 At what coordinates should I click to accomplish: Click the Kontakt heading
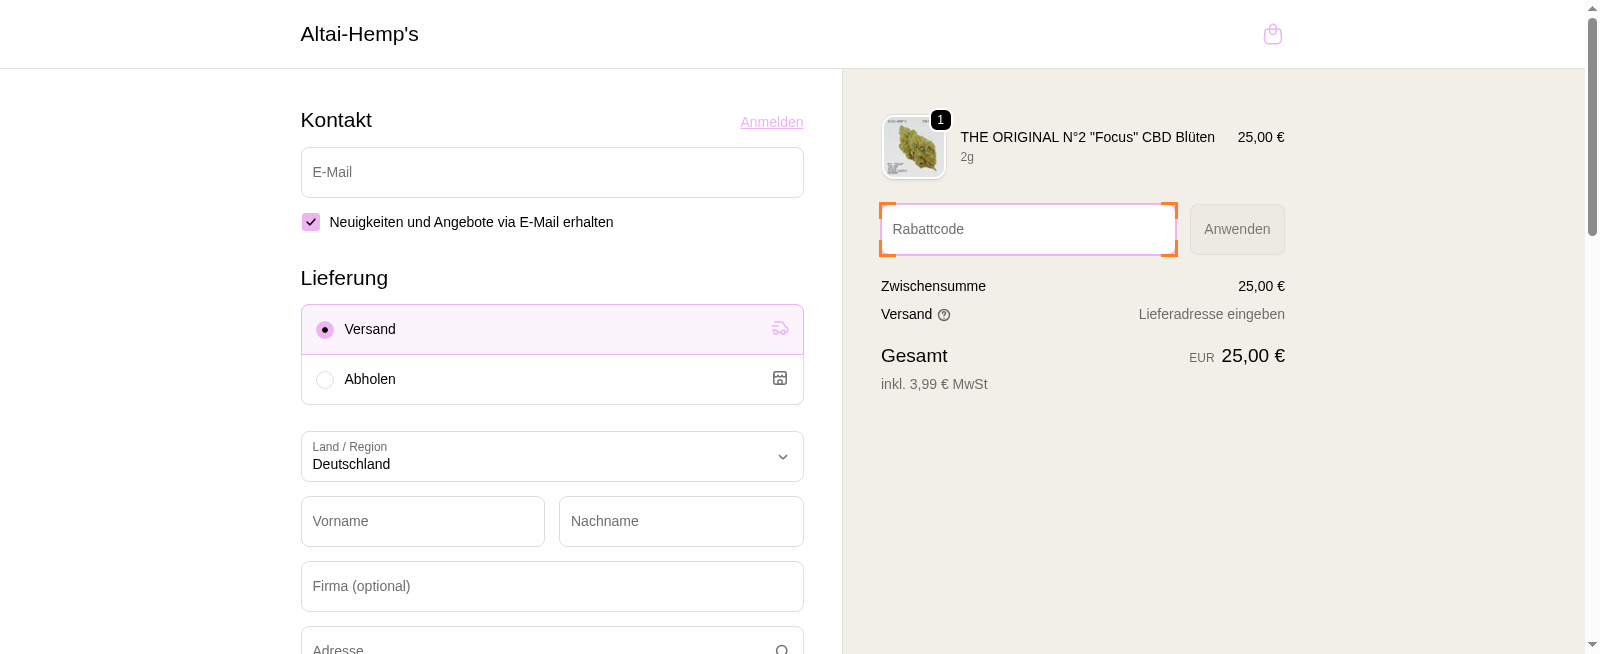(336, 120)
